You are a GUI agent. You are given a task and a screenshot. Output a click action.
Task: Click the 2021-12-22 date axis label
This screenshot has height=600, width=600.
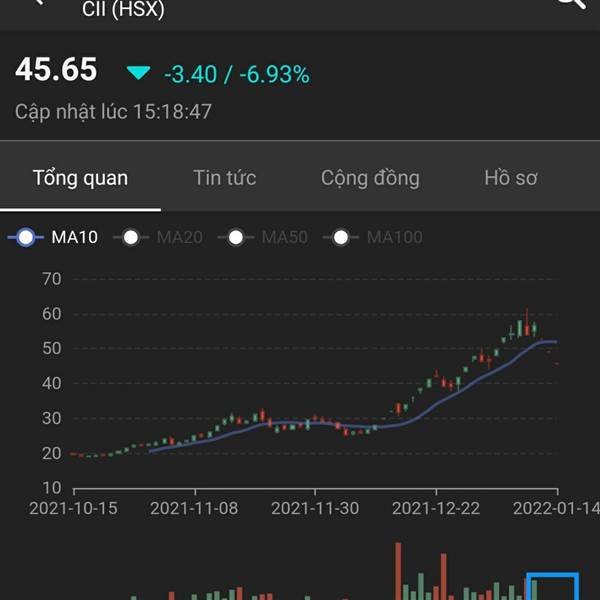(436, 509)
